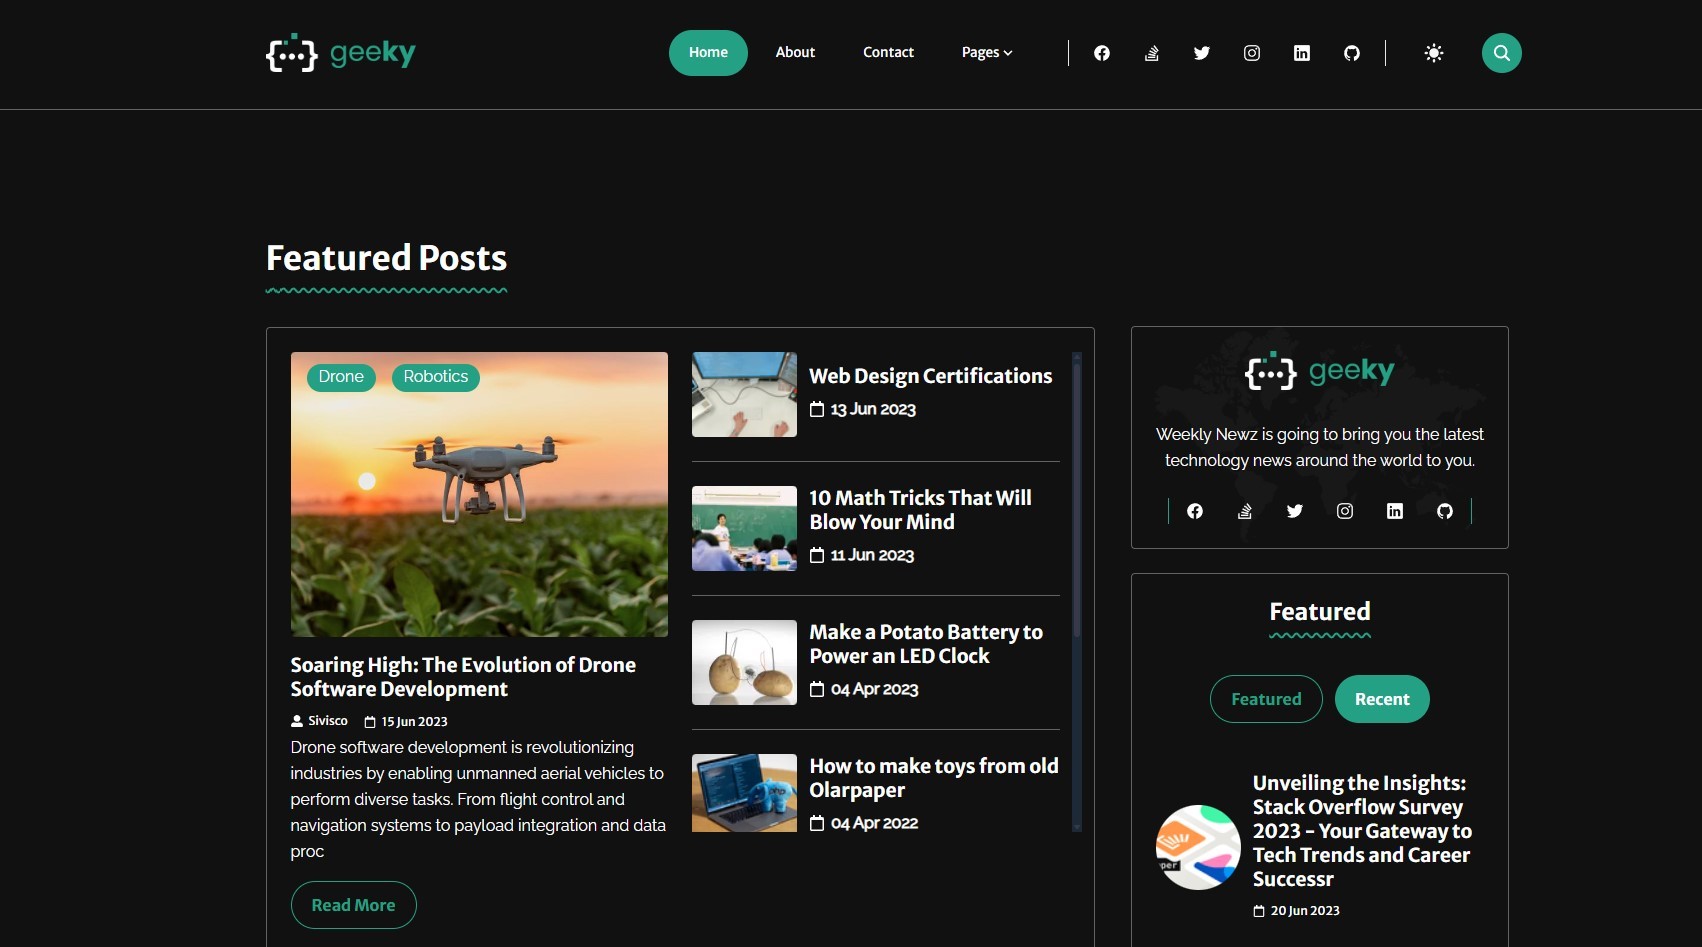1702x947 pixels.
Task: Click the Twitter icon in sidebar card
Action: [x=1294, y=511]
